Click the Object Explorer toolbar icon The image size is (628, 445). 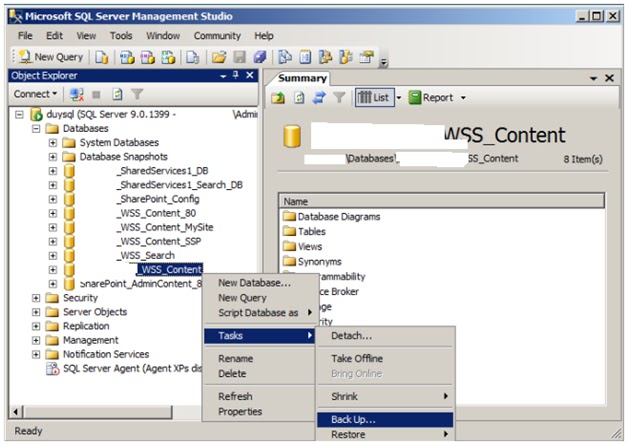325,57
